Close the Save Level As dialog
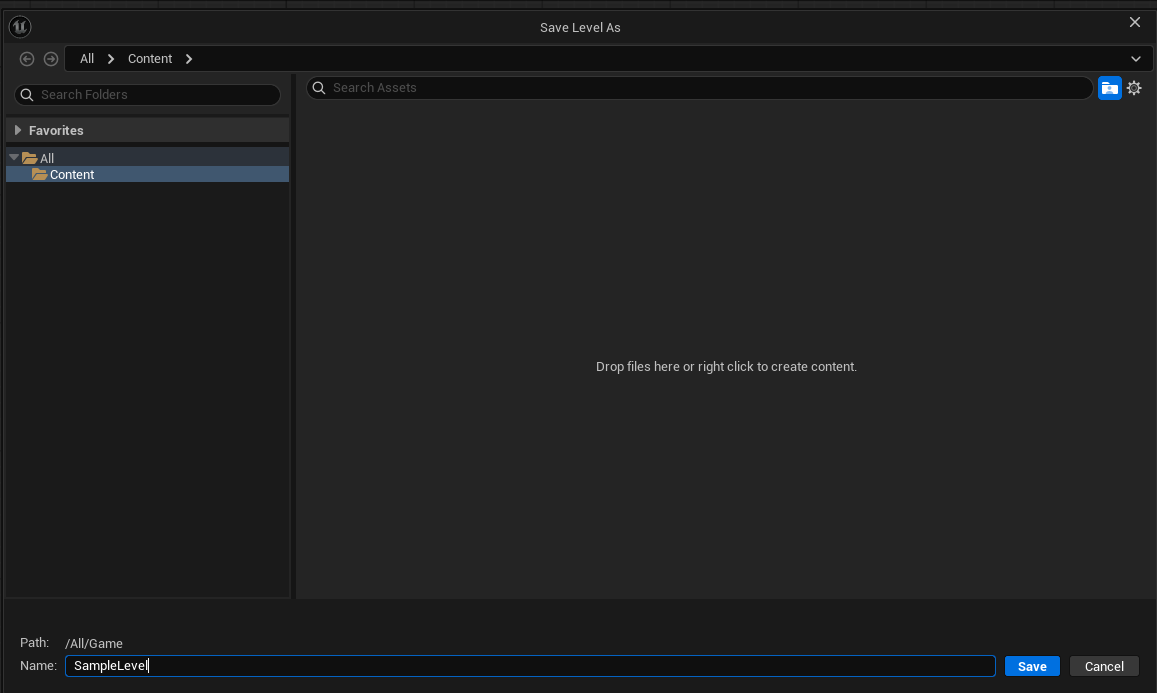This screenshot has height=693, width=1157. click(1134, 22)
